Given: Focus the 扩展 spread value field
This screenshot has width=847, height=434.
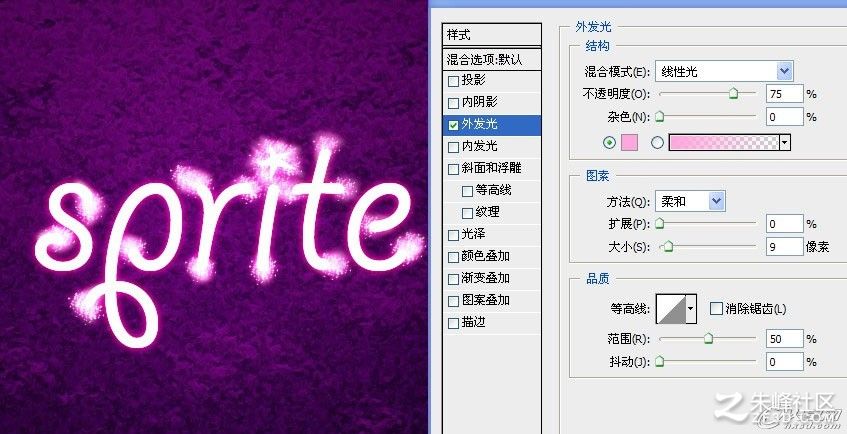Looking at the screenshot, I should coord(785,224).
